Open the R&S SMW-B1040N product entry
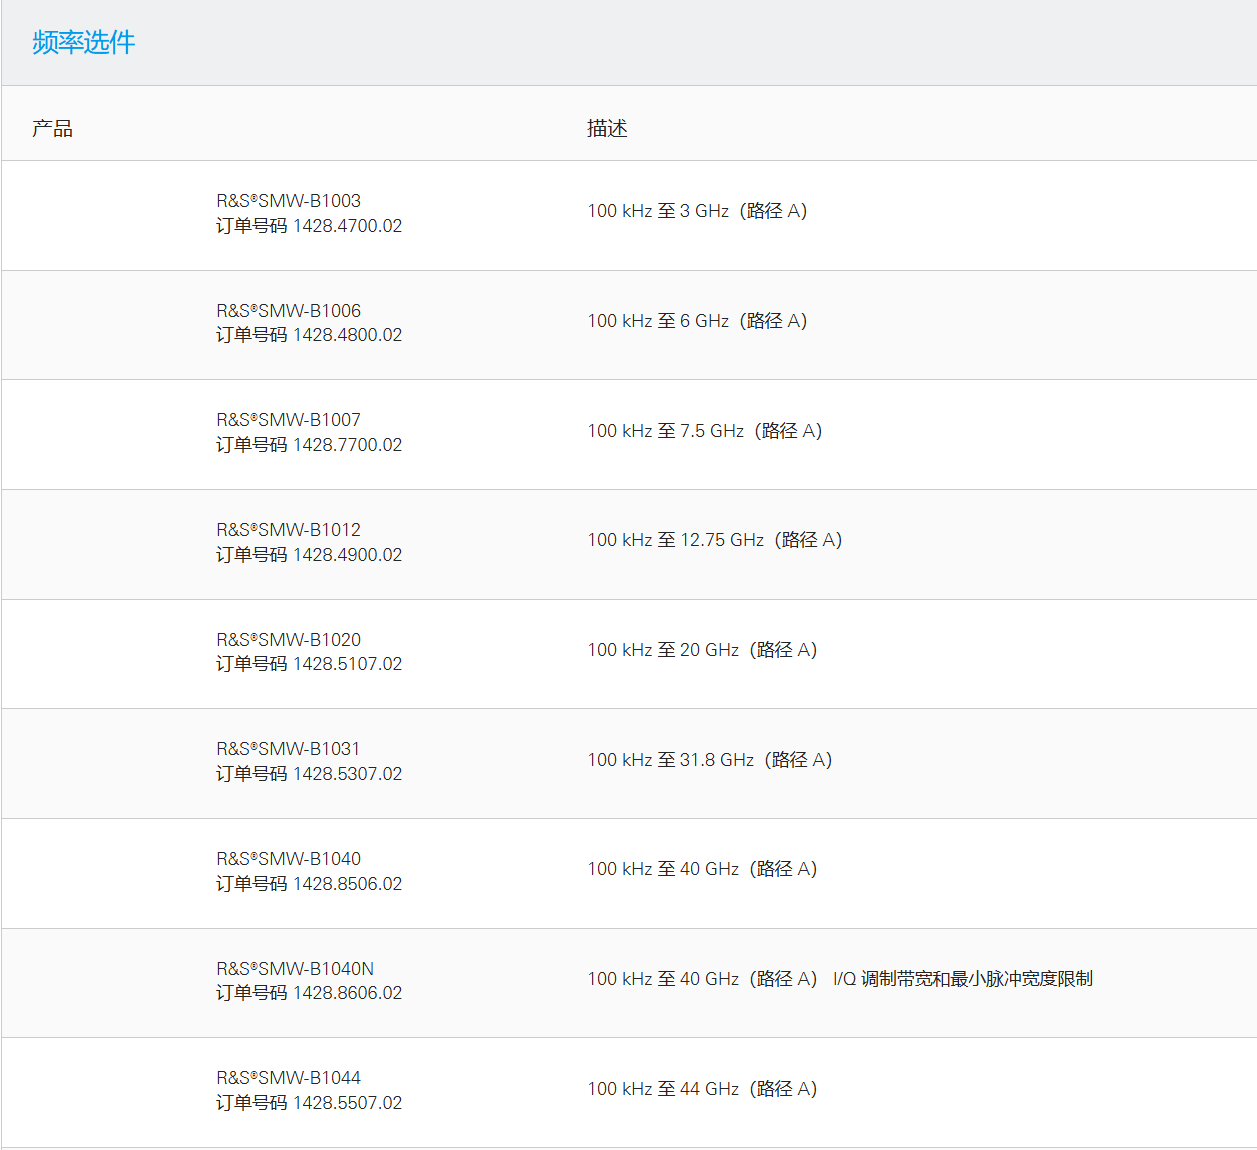The width and height of the screenshot is (1257, 1150). pyautogui.click(x=295, y=969)
